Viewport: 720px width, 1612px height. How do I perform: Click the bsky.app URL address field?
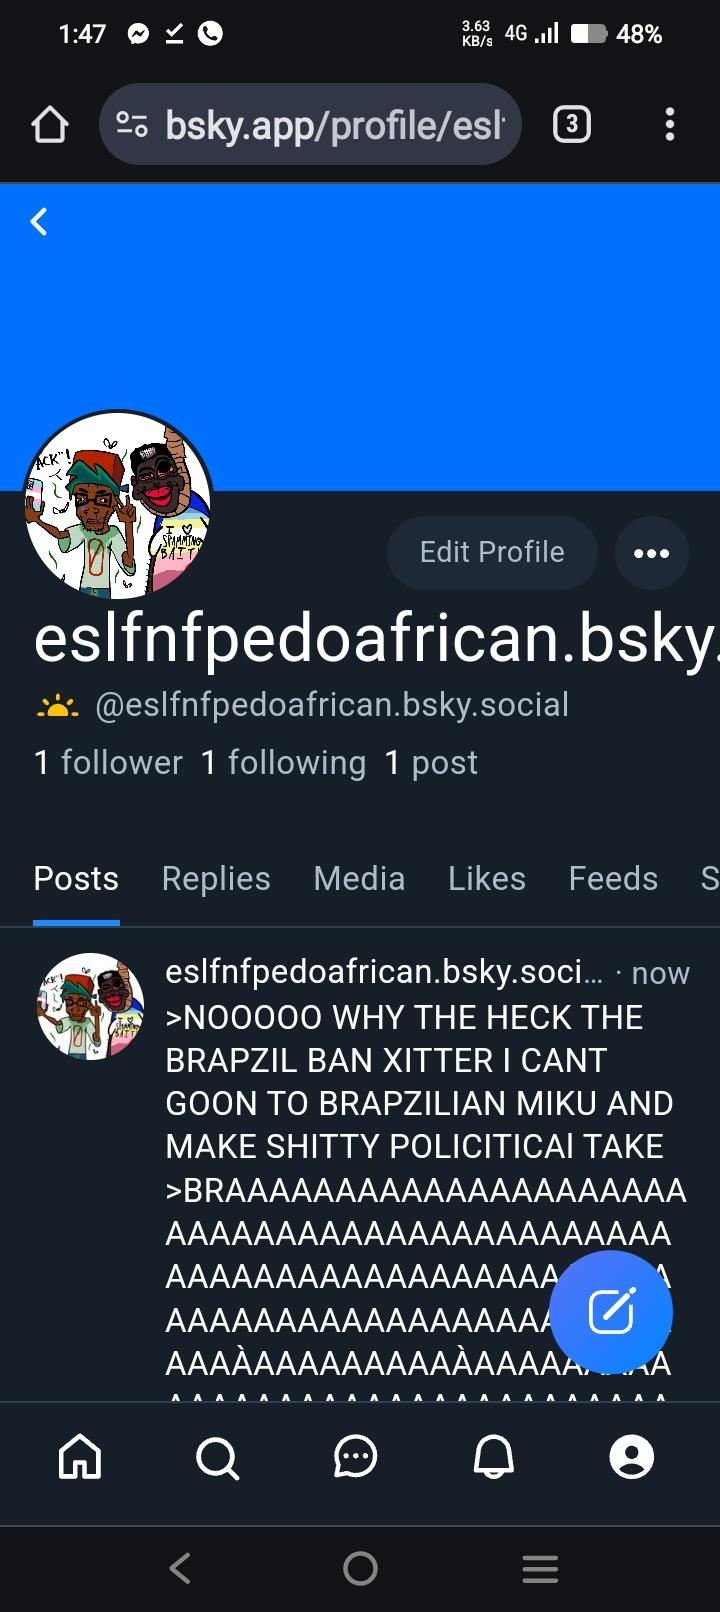coord(311,124)
